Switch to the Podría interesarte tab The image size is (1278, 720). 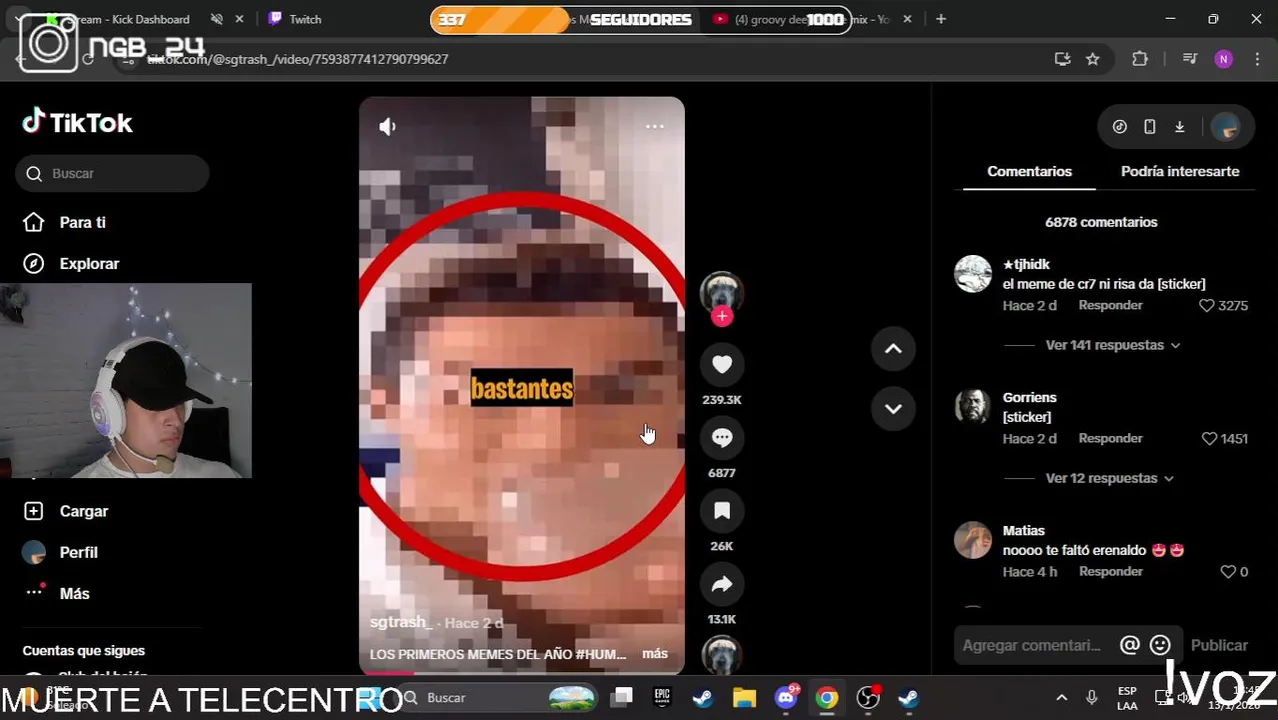[x=1180, y=171]
